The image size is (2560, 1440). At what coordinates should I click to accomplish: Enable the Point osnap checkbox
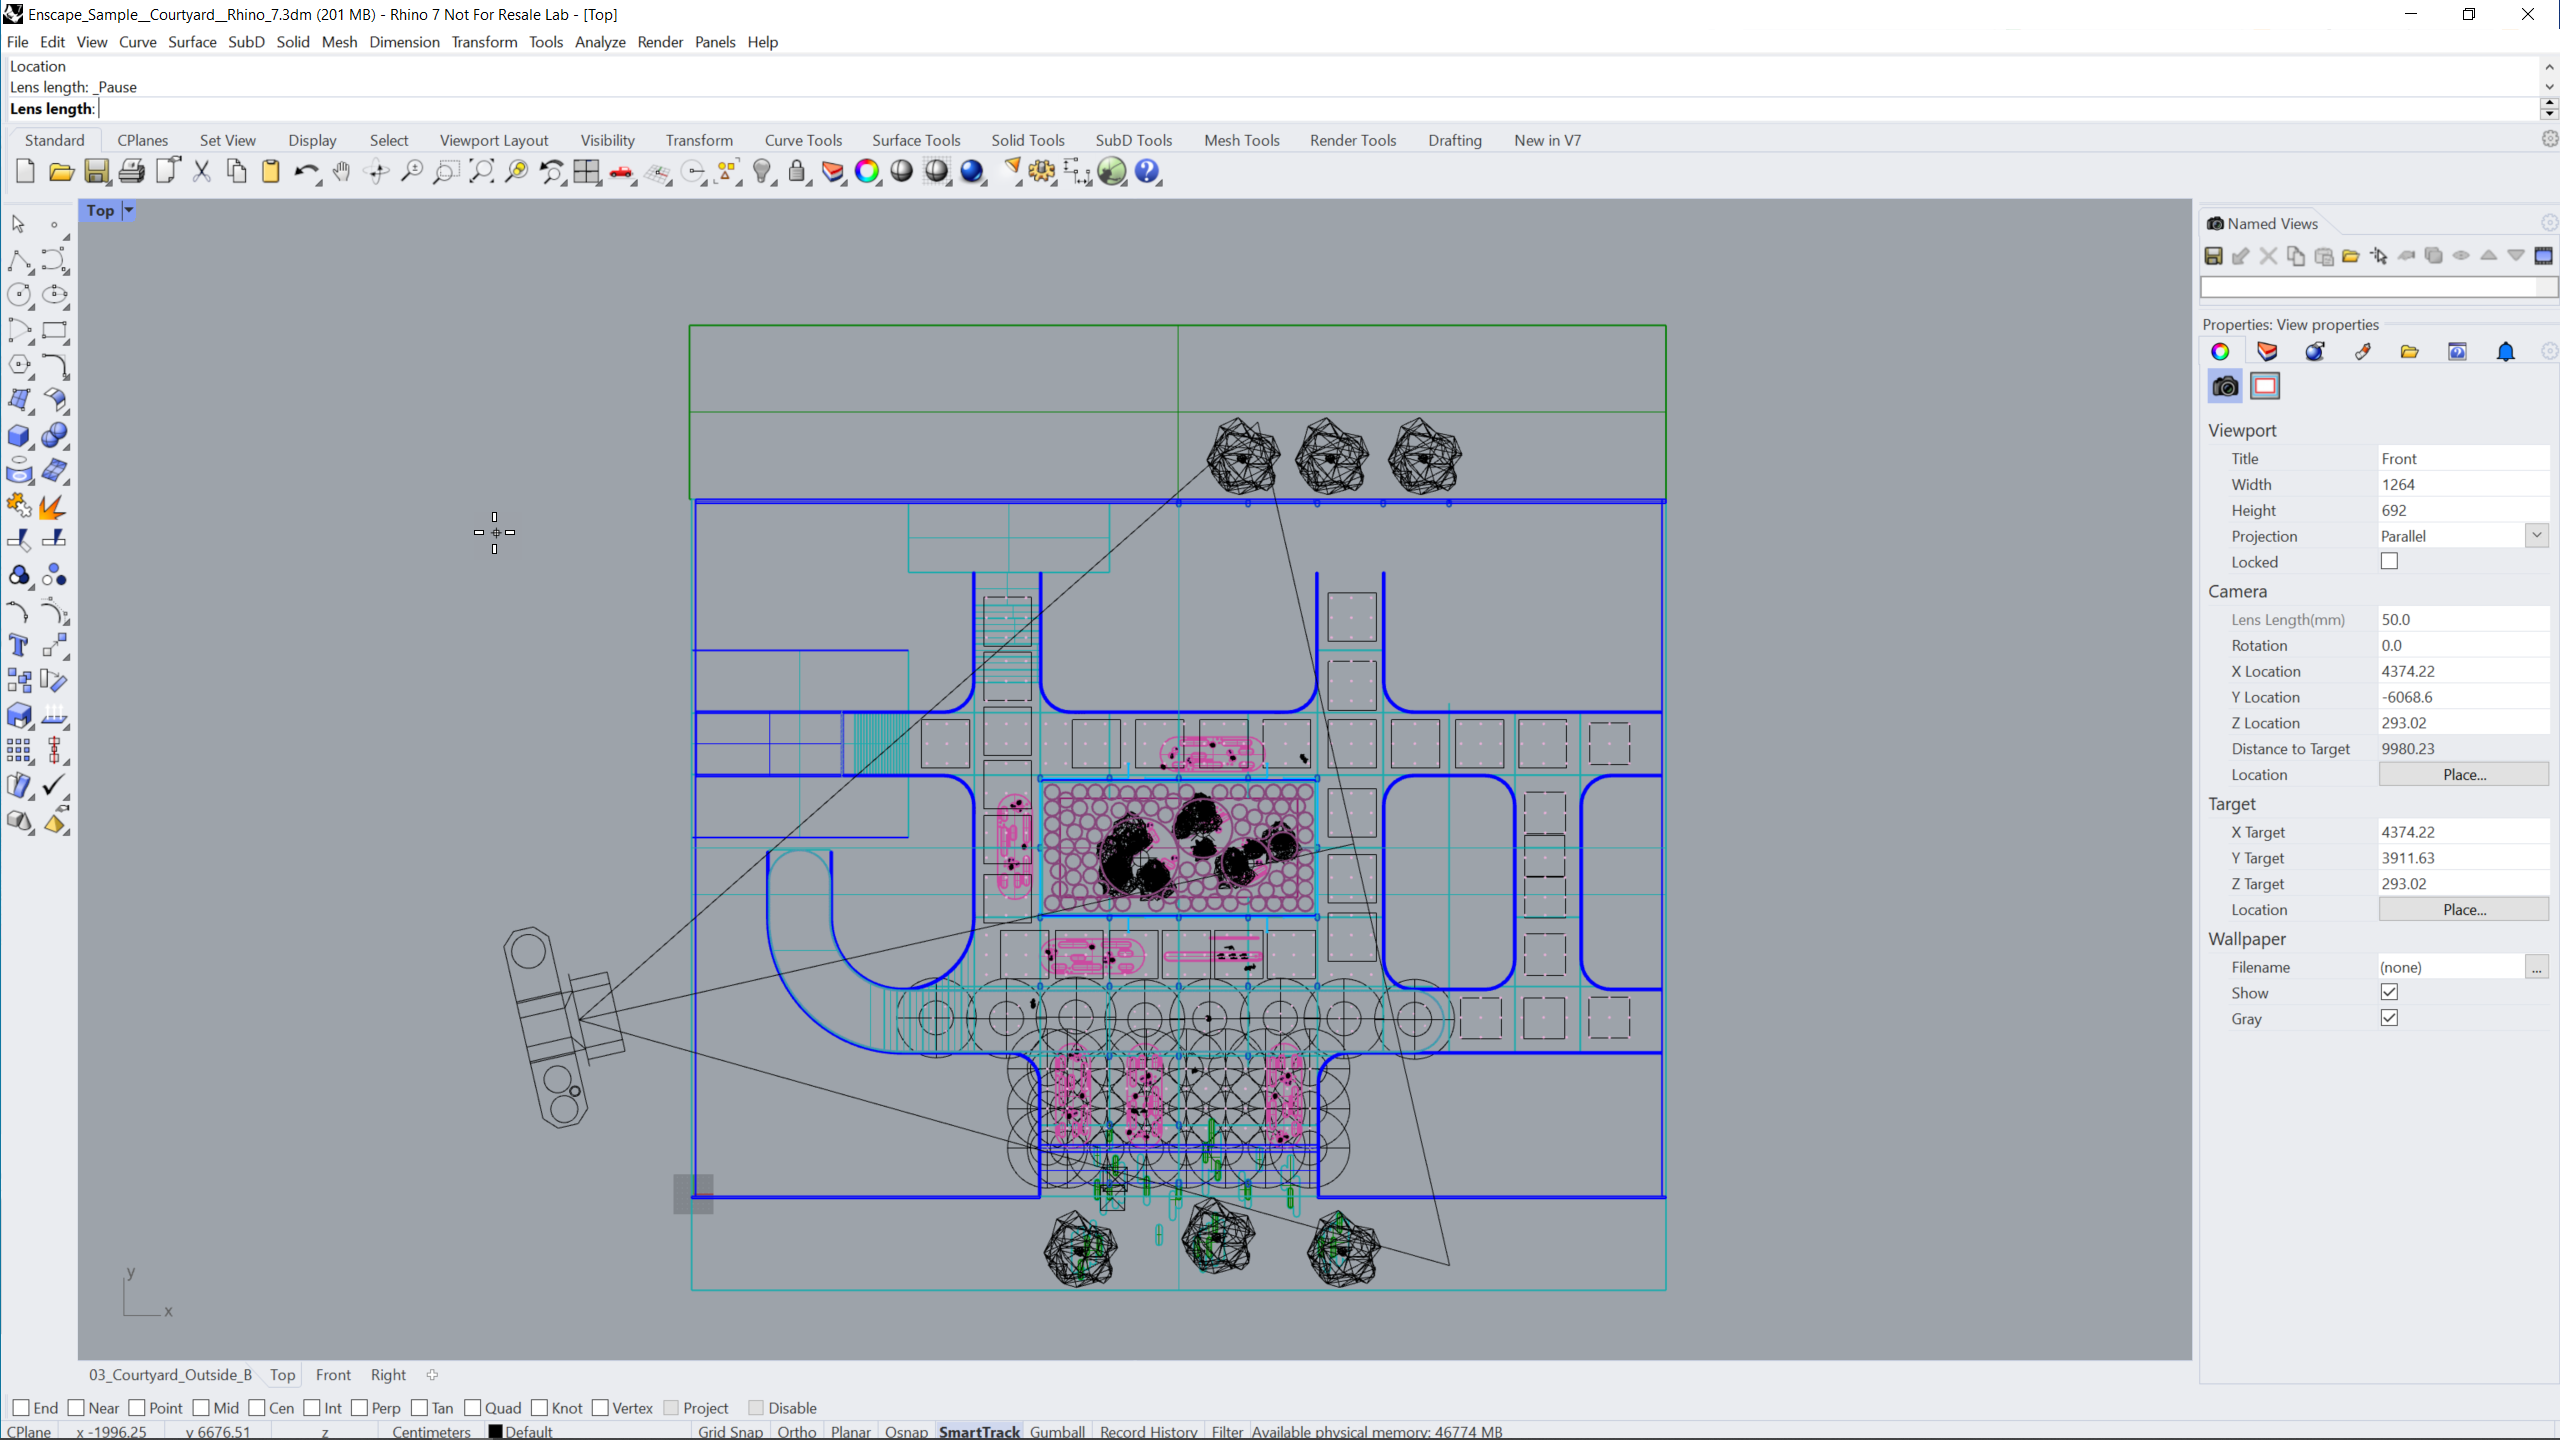[x=137, y=1408]
